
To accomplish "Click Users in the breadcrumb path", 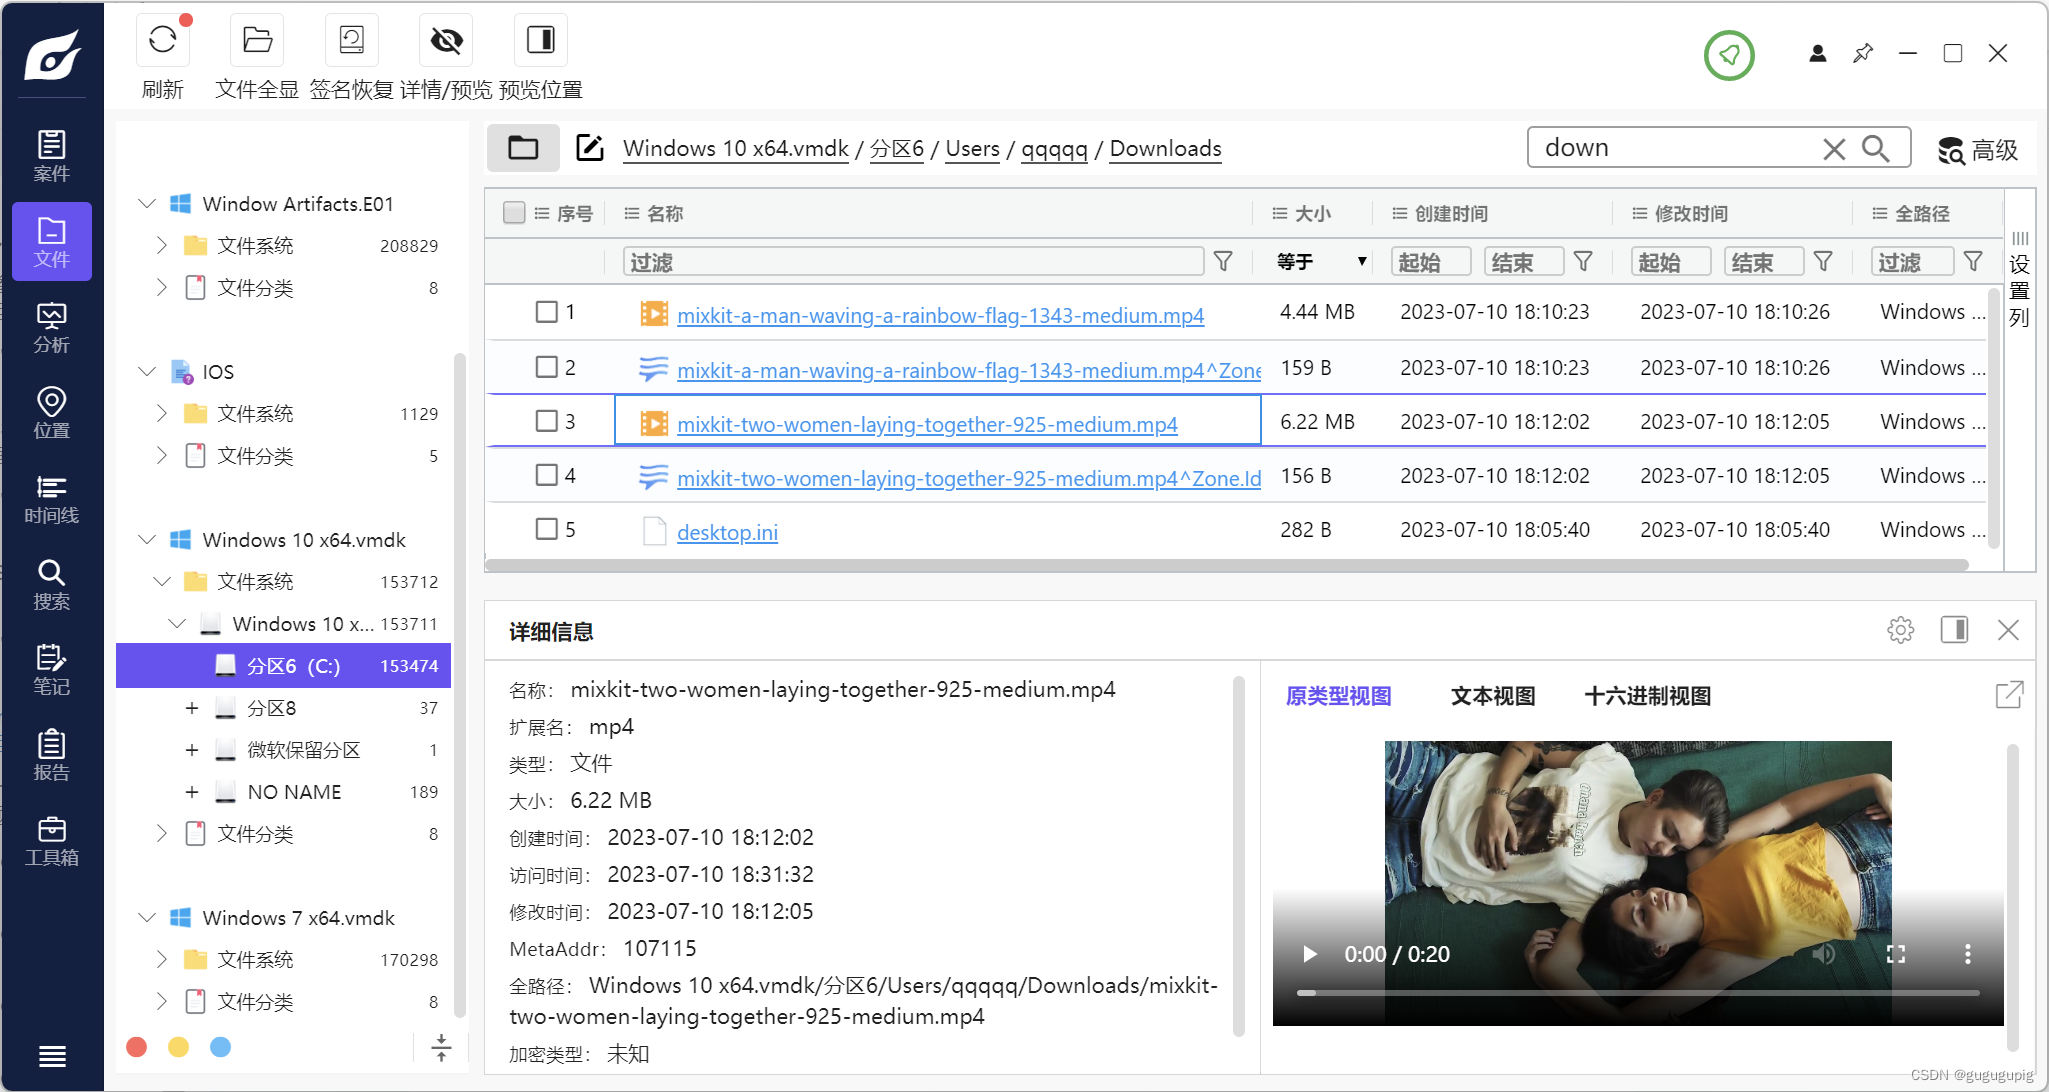I will [x=971, y=149].
